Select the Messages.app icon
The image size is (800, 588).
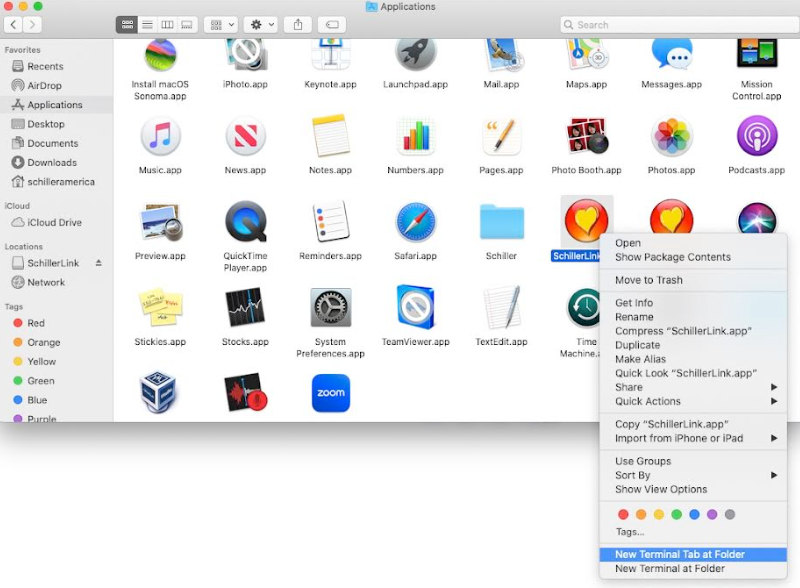coord(671,55)
